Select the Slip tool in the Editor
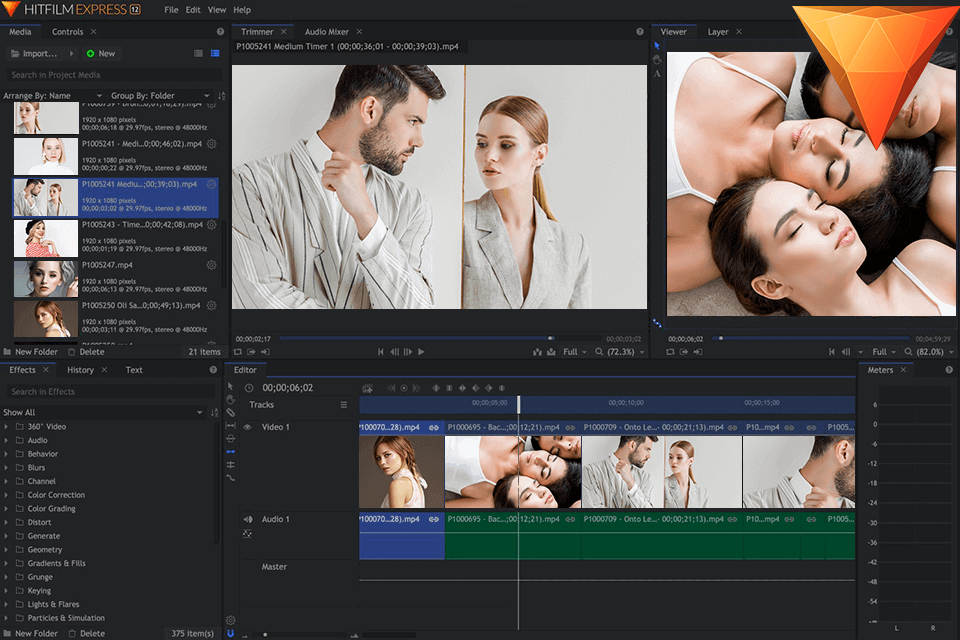 click(x=230, y=426)
